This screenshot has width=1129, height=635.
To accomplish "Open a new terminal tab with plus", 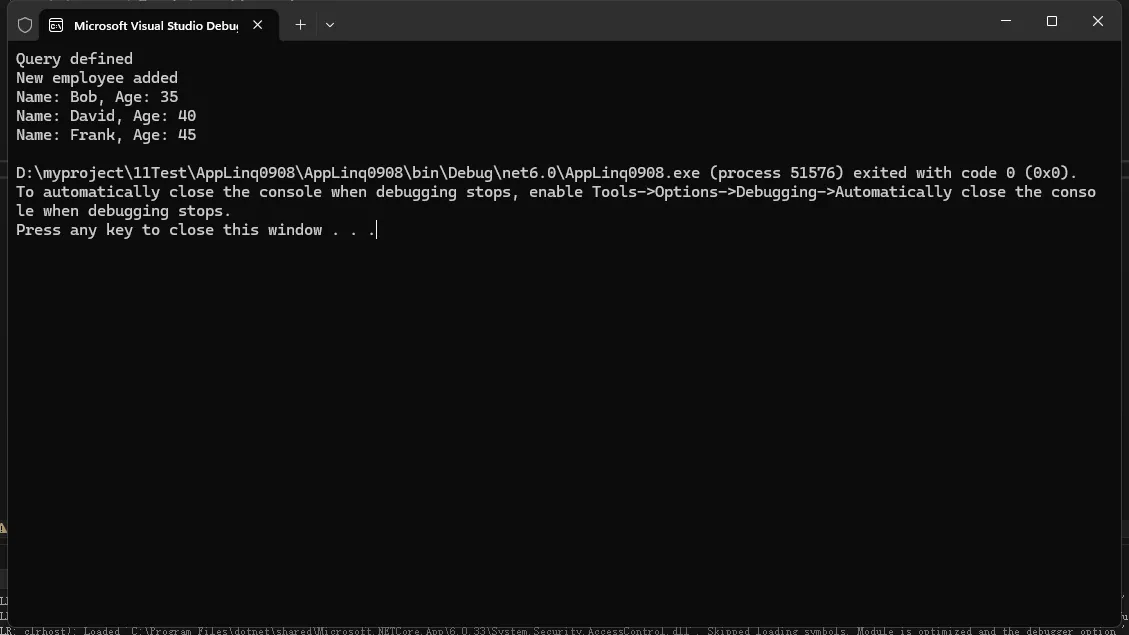I will (300, 25).
